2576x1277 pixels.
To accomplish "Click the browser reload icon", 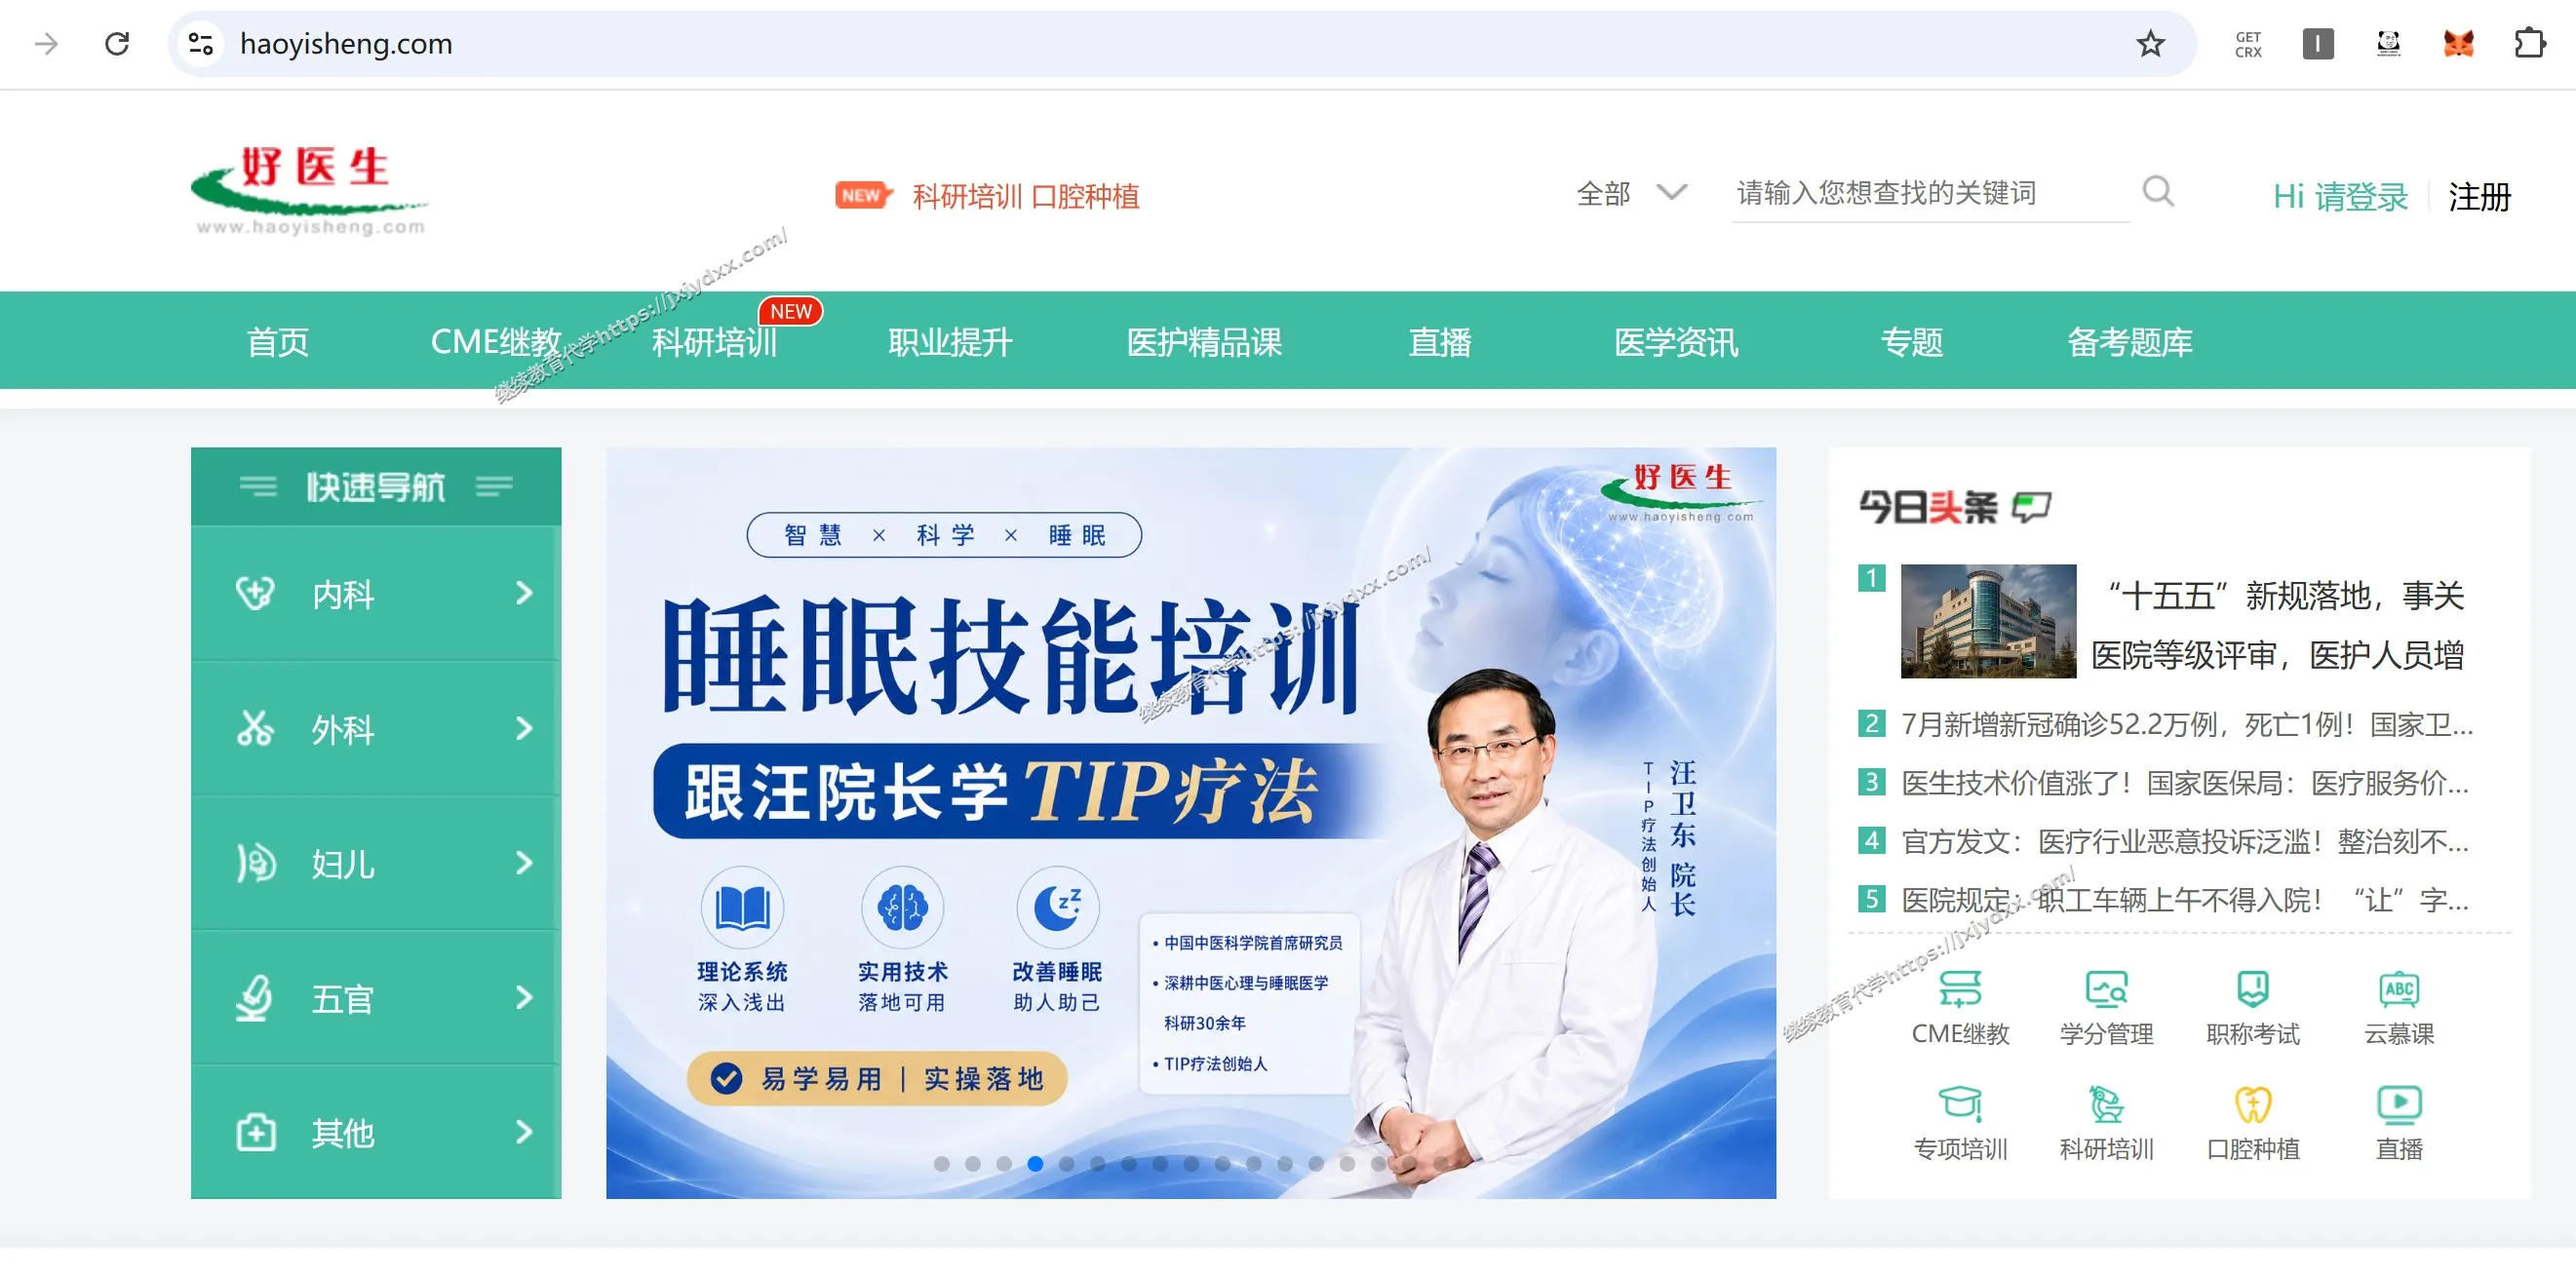I will [117, 44].
